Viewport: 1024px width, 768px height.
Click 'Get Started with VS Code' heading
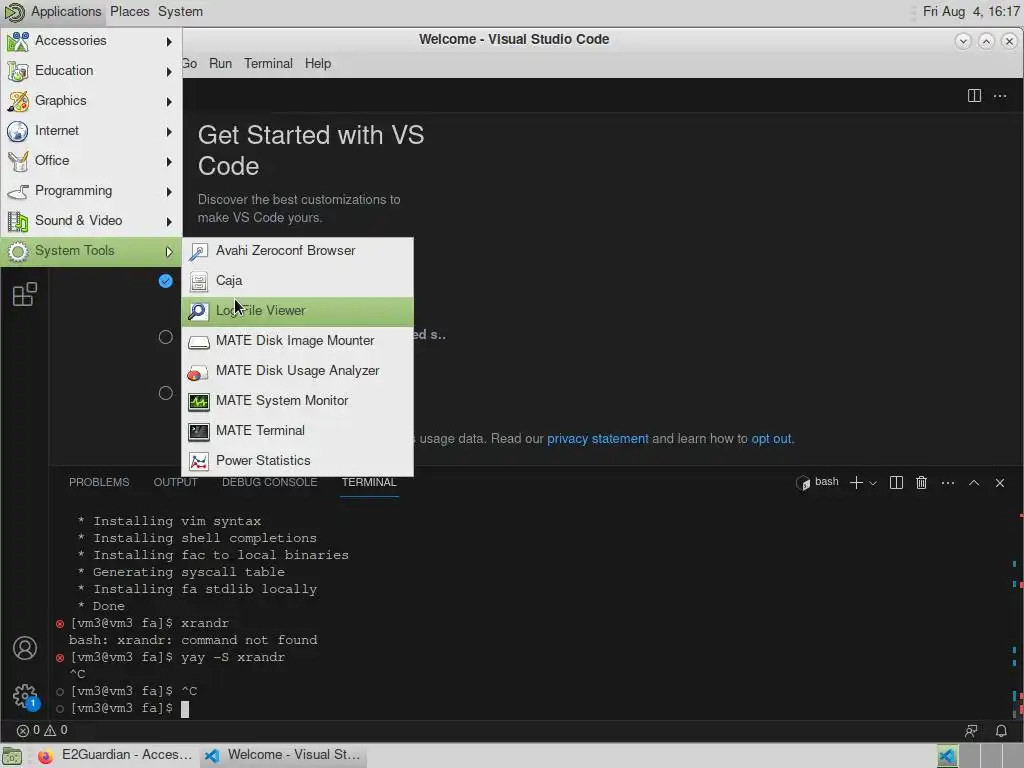pyautogui.click(x=311, y=150)
